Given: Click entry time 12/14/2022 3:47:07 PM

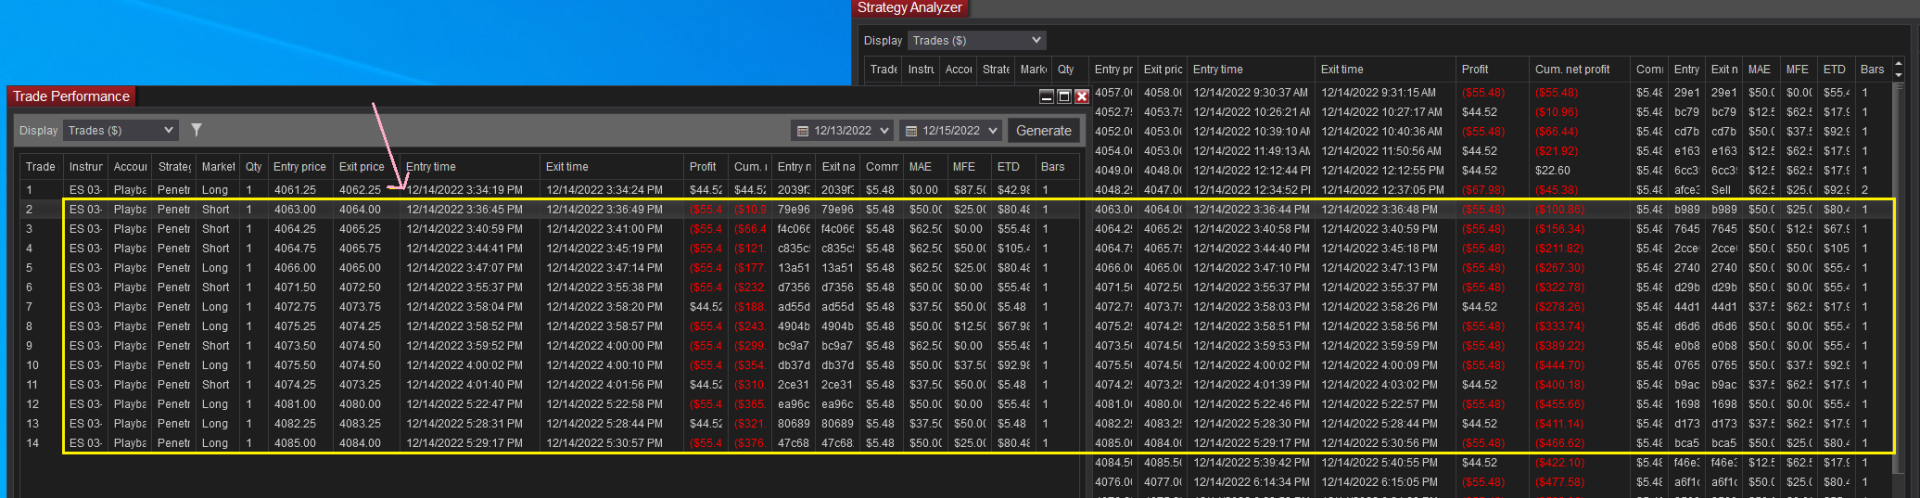Looking at the screenshot, I should [x=464, y=268].
